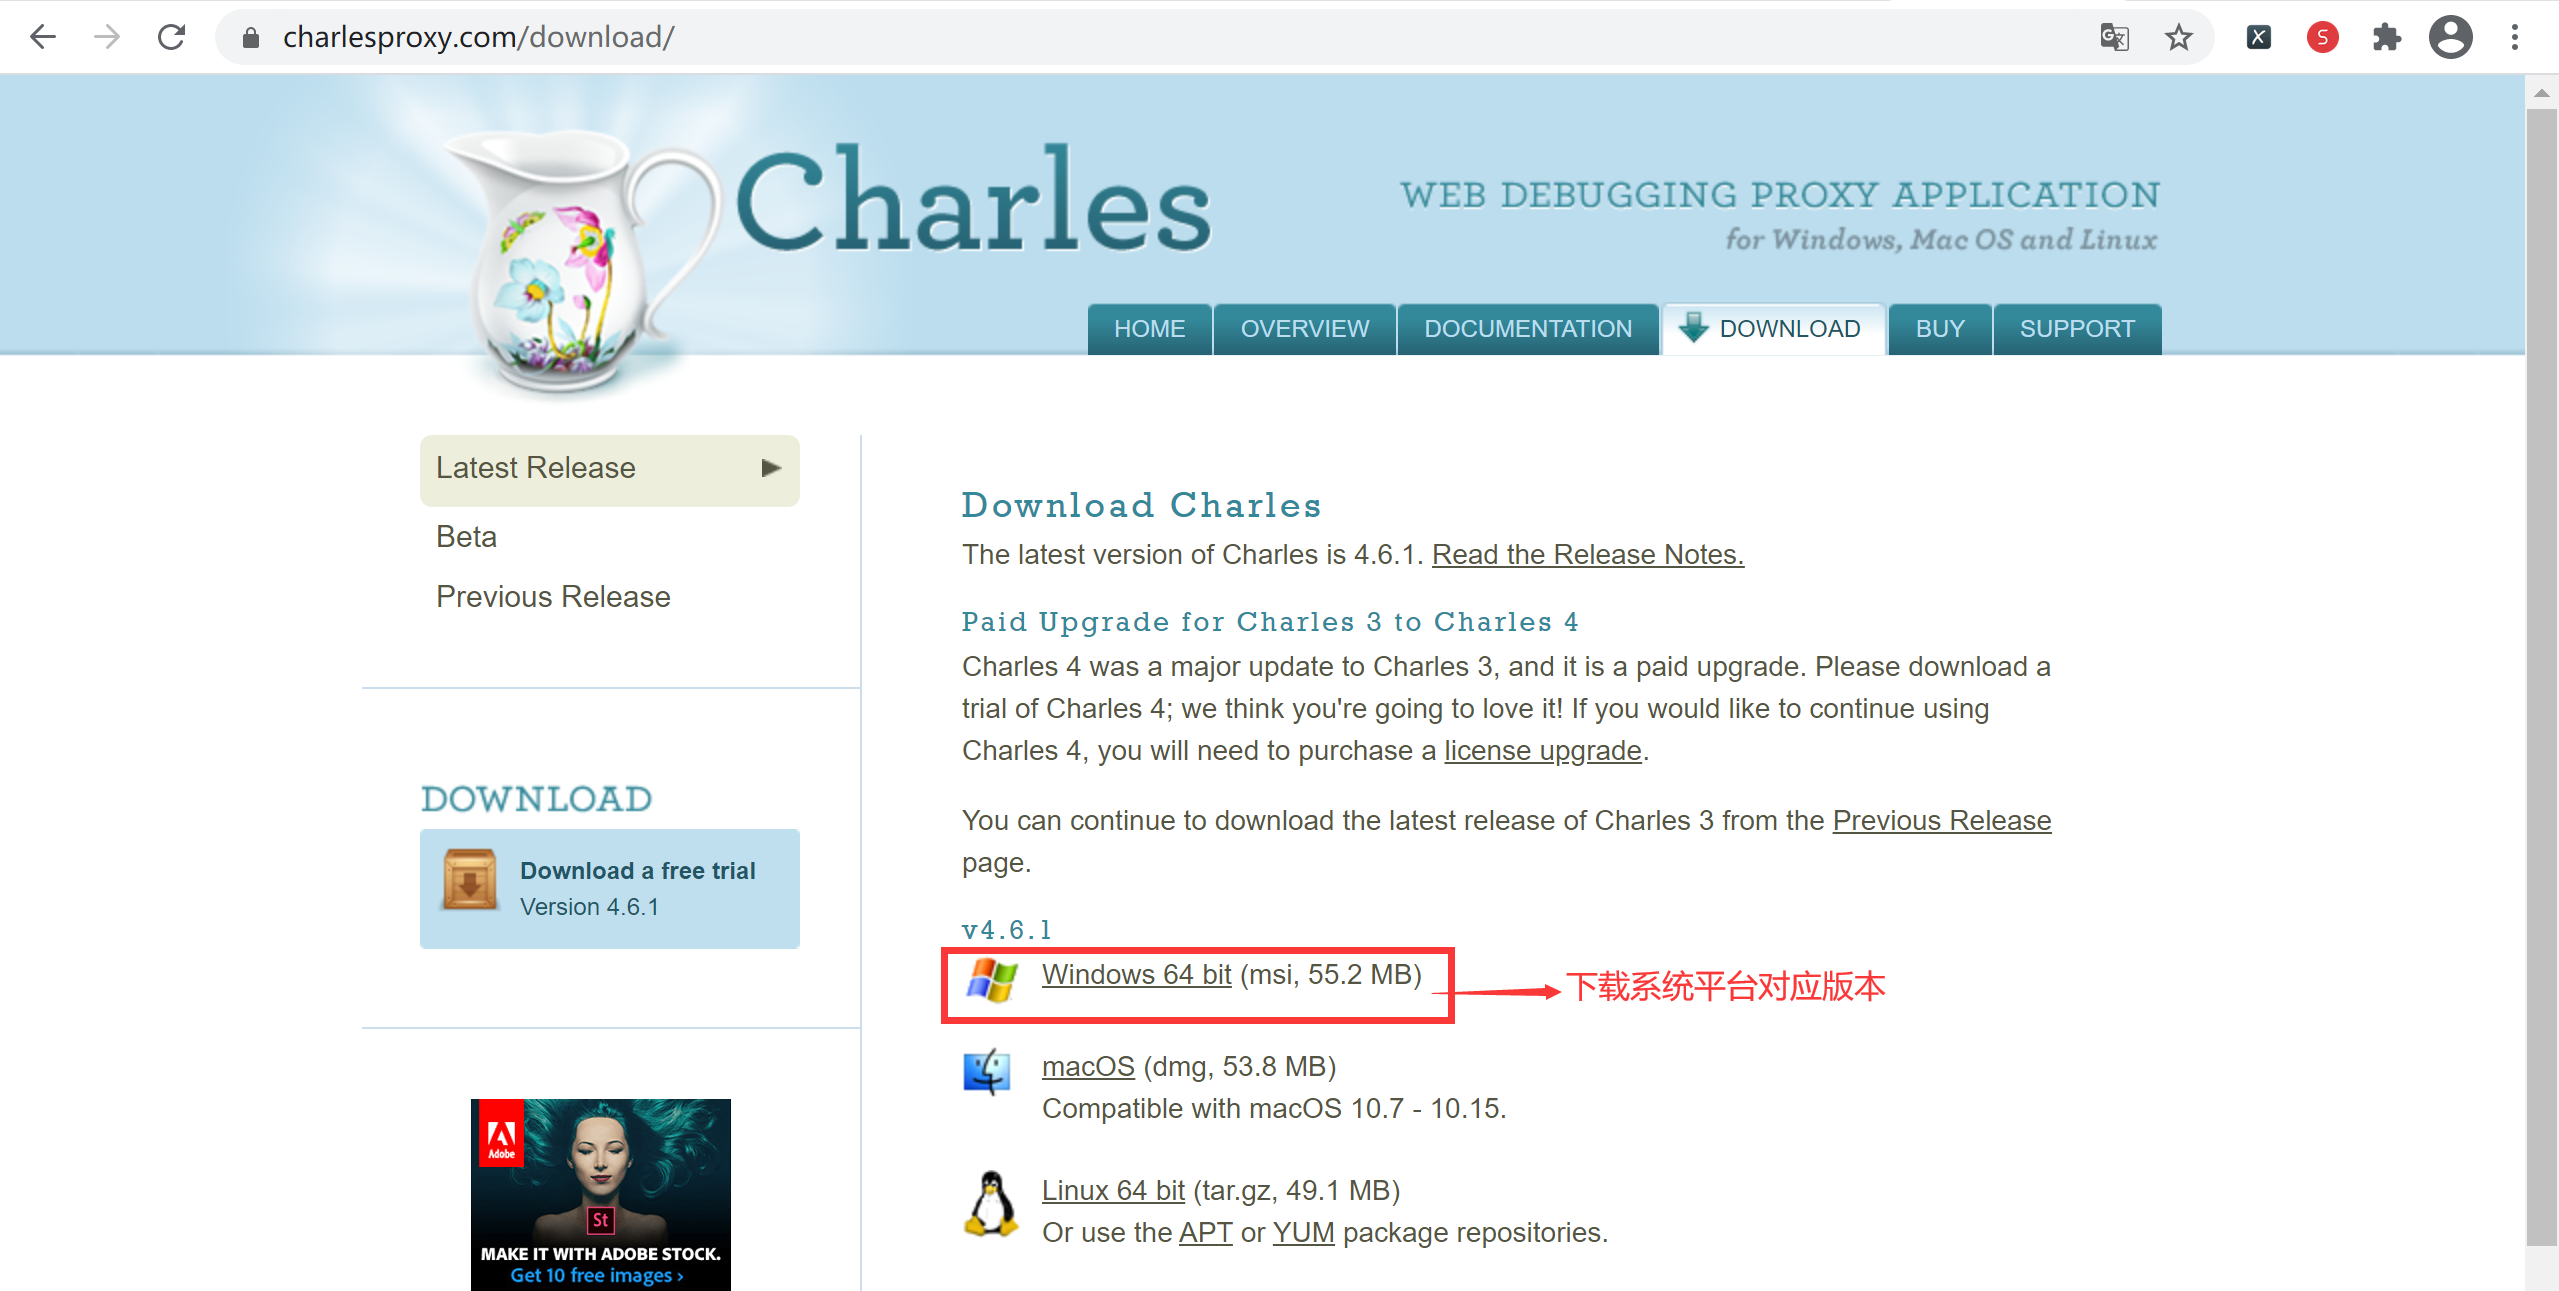Screen dimensions: 2559x1291
Task: Expand the Latest Release sidebar arrow
Action: coord(770,468)
